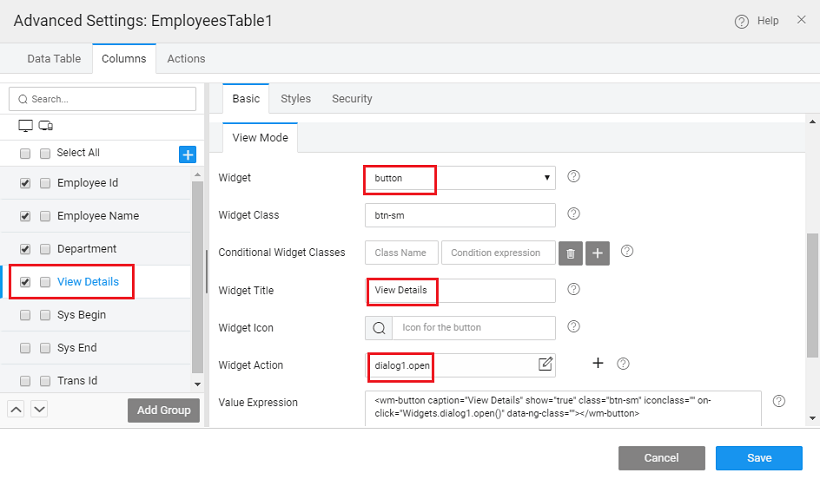Open the Security tab

point(352,99)
